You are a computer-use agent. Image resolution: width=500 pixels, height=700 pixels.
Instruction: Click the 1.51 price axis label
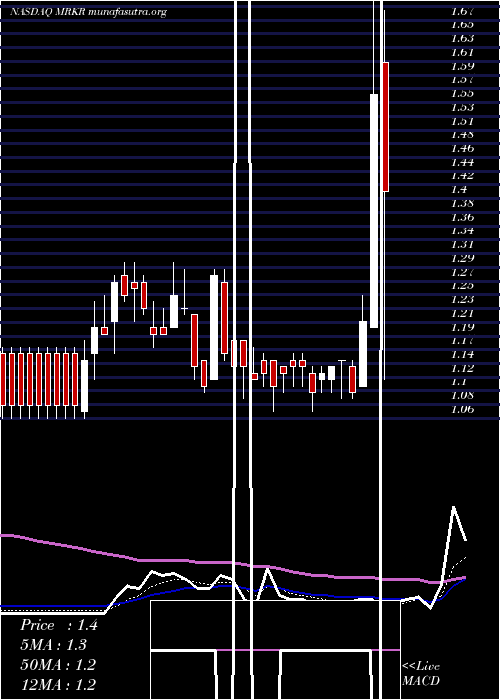tap(462, 121)
